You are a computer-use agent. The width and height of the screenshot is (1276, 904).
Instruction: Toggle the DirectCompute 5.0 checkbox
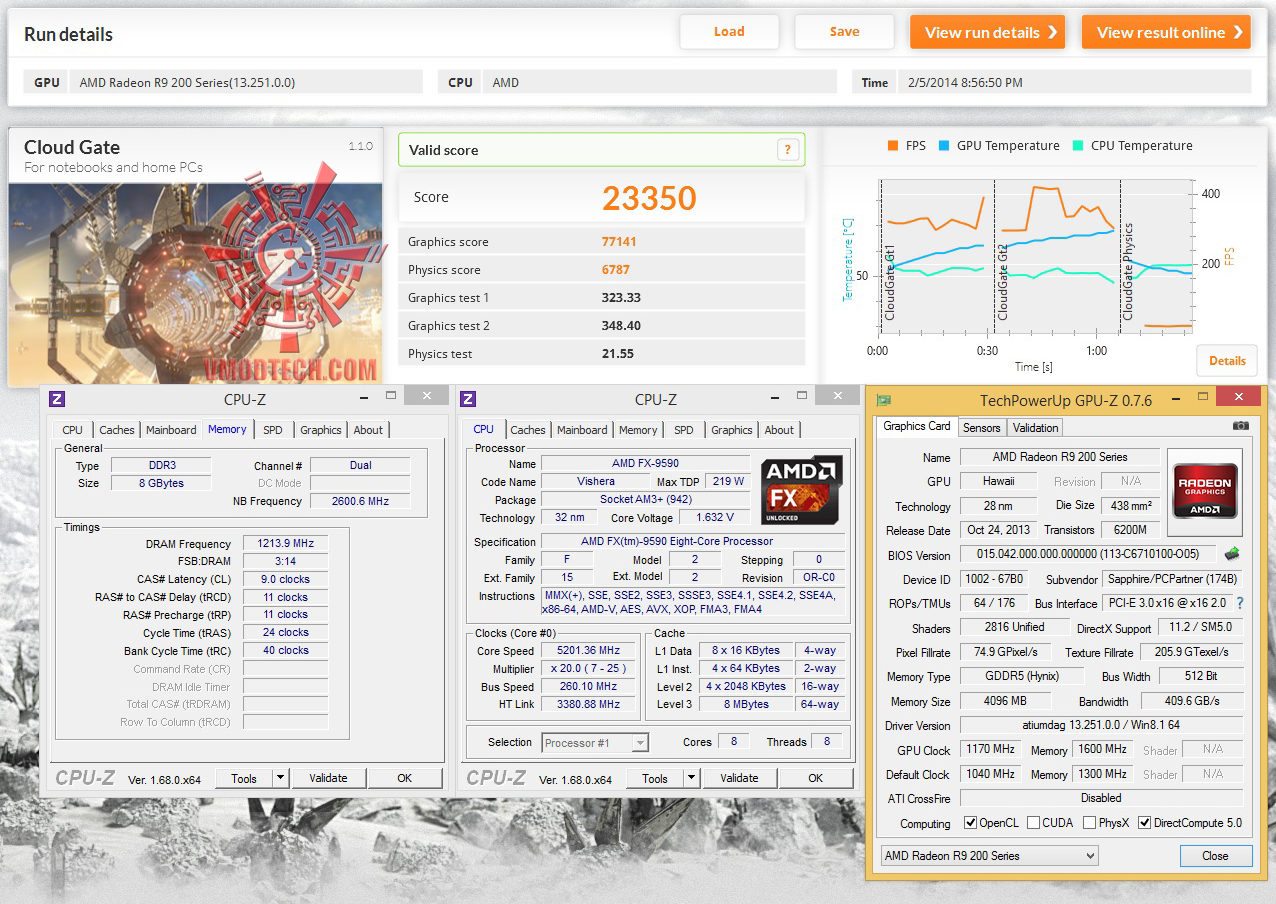coord(1145,823)
